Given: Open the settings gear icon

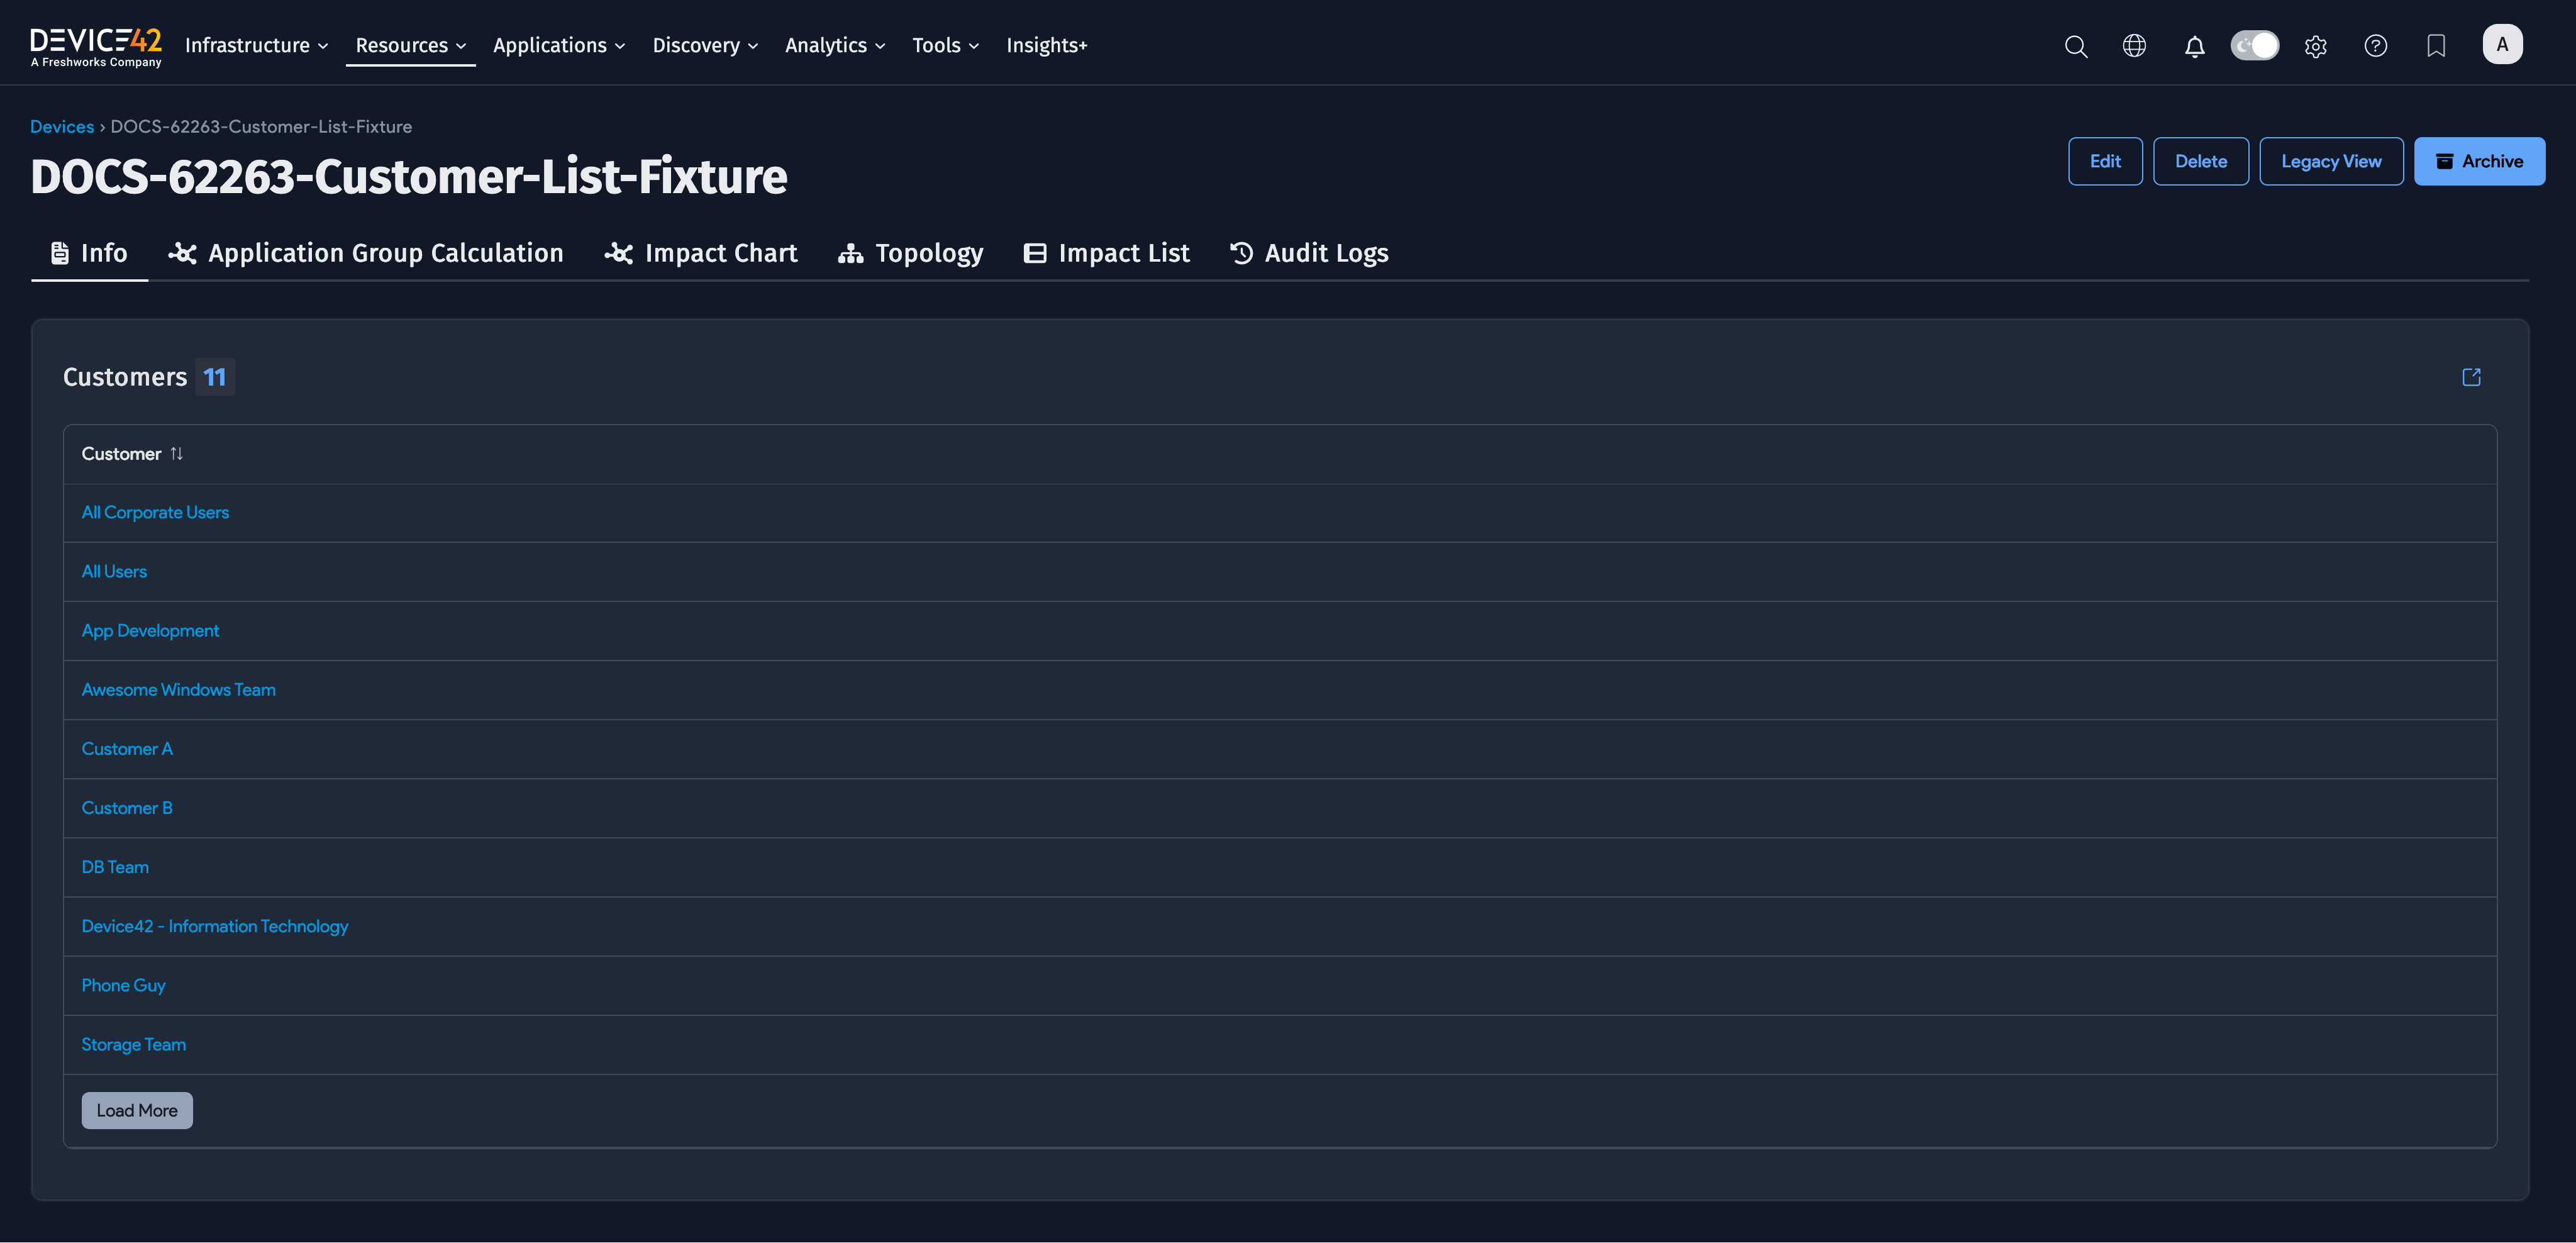Looking at the screenshot, I should (x=2315, y=46).
